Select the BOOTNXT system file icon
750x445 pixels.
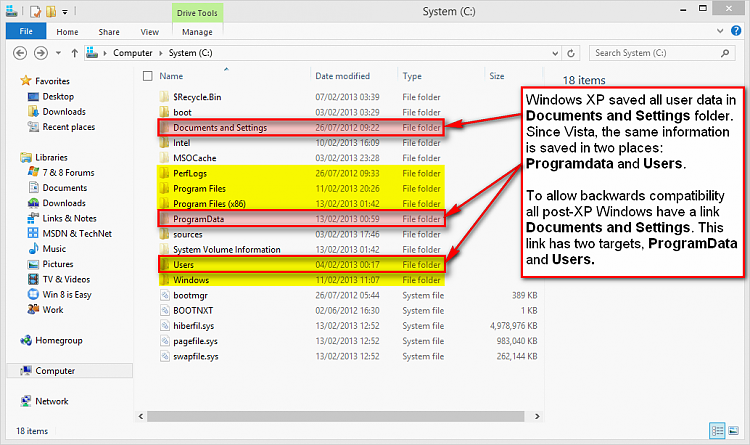coord(165,311)
